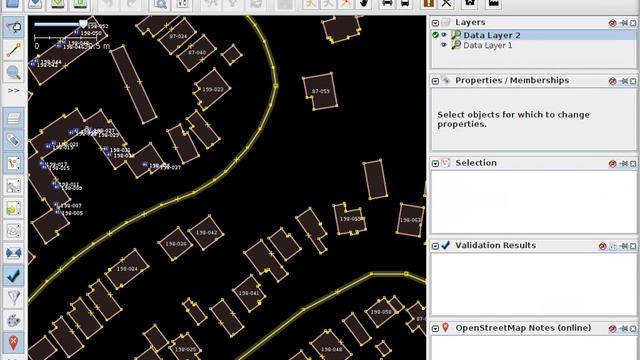Click building labeled 87-059

(320, 91)
